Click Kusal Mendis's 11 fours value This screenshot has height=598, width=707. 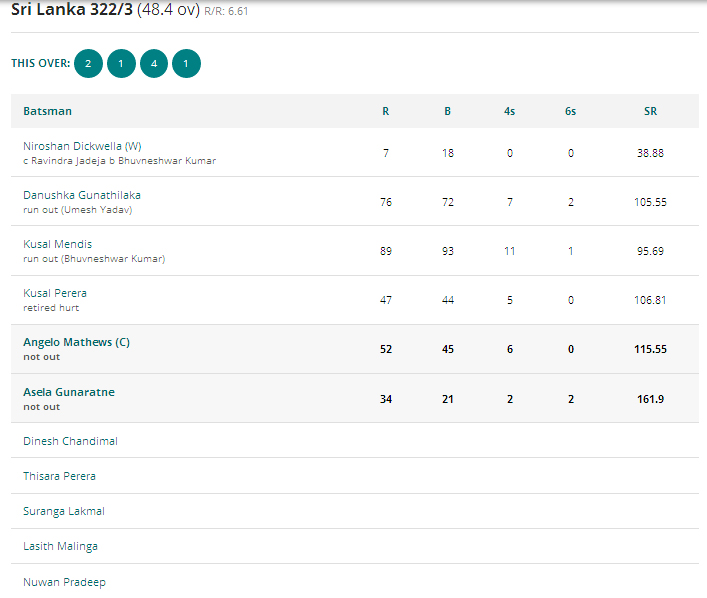510,251
